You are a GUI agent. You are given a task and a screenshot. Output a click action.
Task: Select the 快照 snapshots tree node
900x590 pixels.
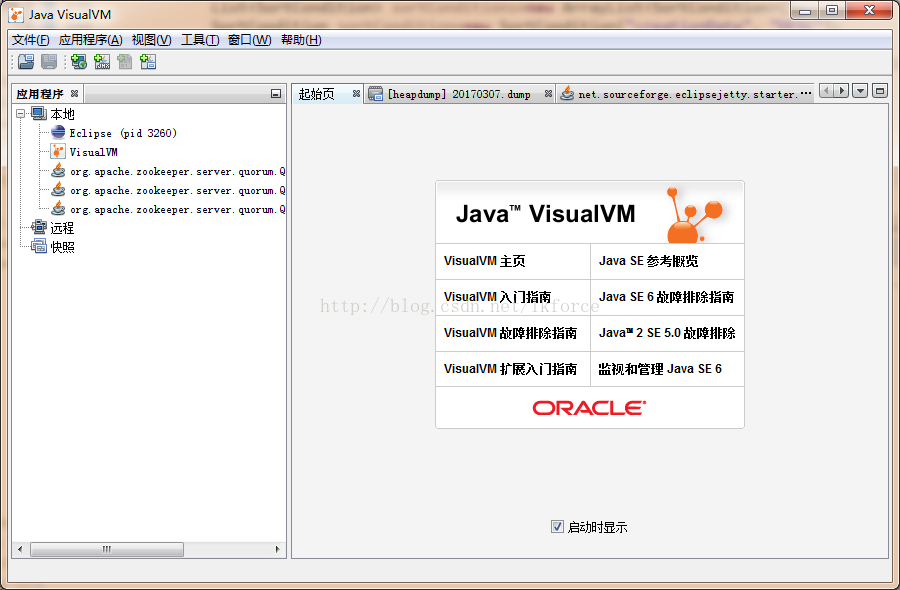tap(62, 247)
